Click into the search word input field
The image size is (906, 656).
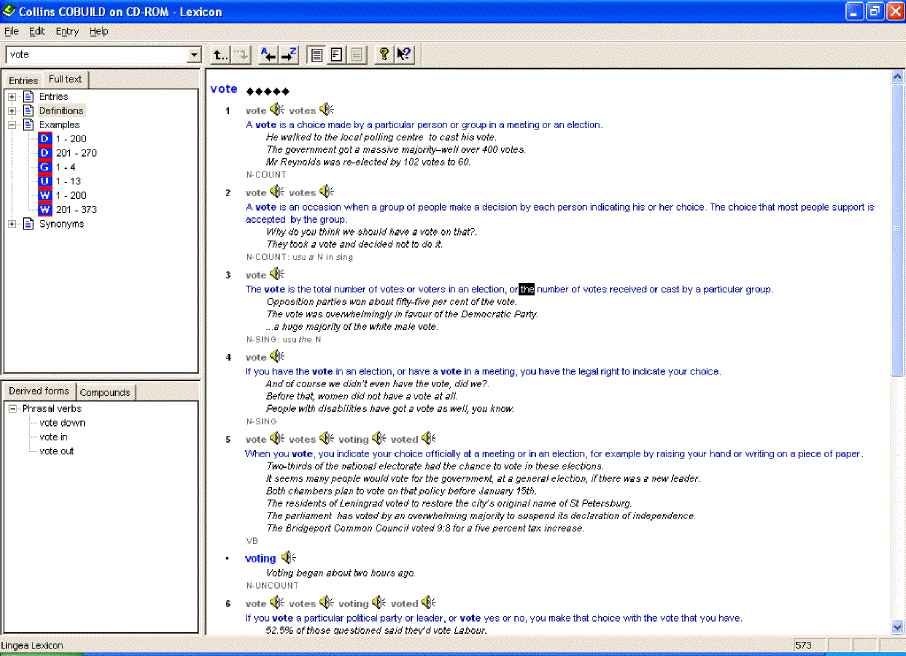[x=97, y=55]
